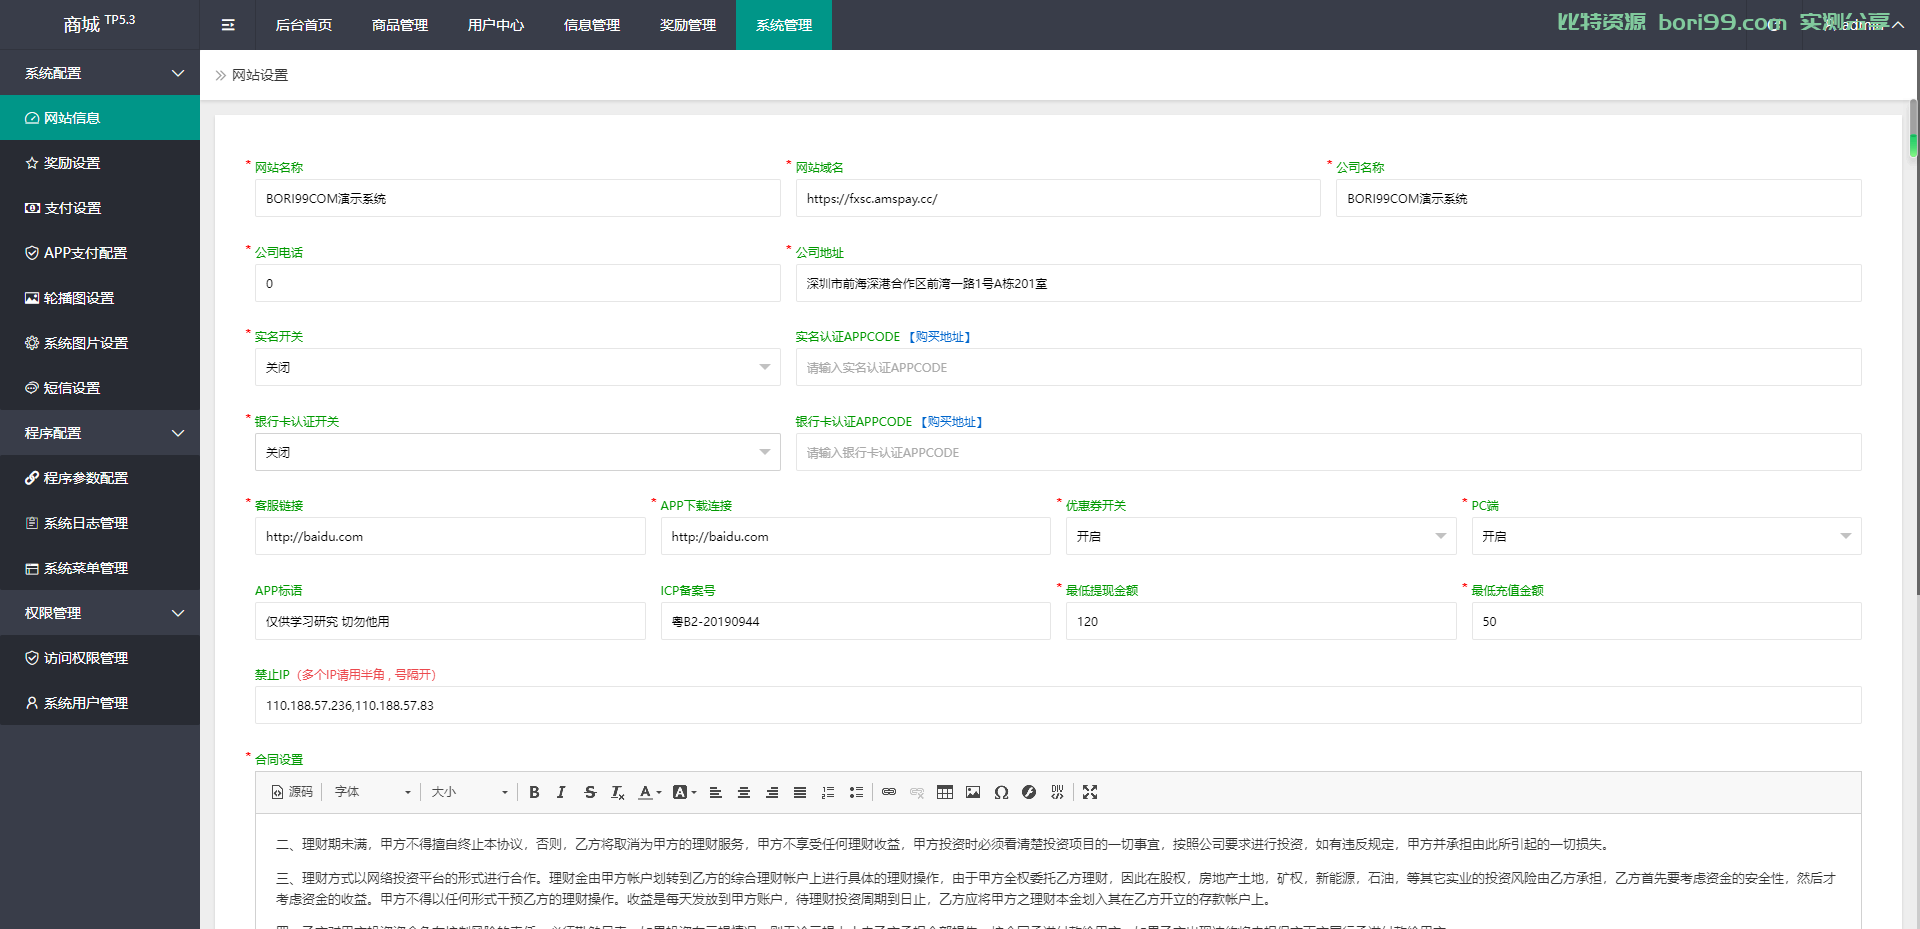The image size is (1920, 929).
Task: Open 商品管理 in top navigation
Action: [x=400, y=25]
